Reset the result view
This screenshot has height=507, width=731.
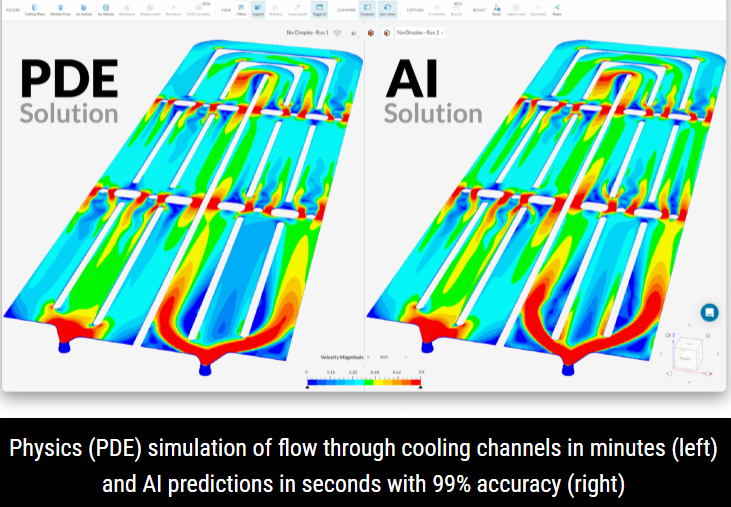pos(494,10)
